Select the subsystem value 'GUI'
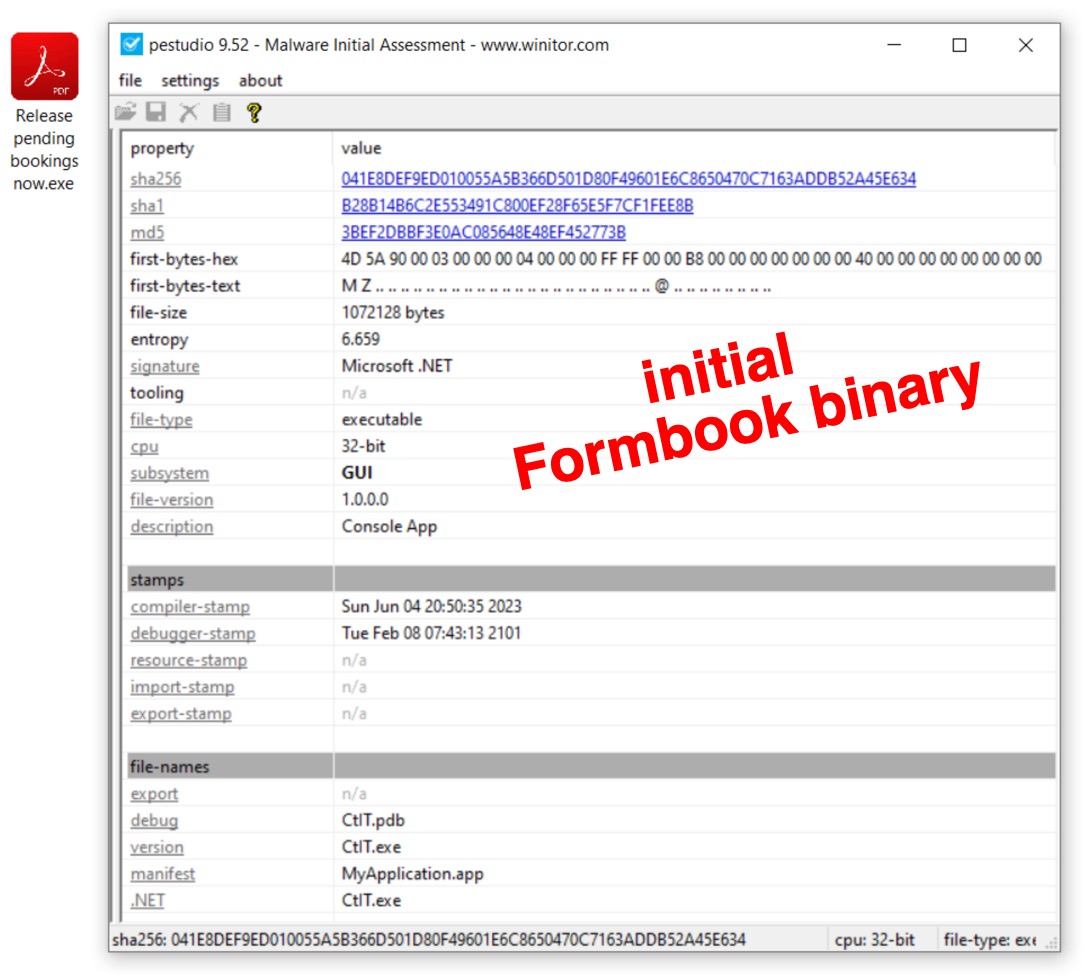 click(357, 473)
